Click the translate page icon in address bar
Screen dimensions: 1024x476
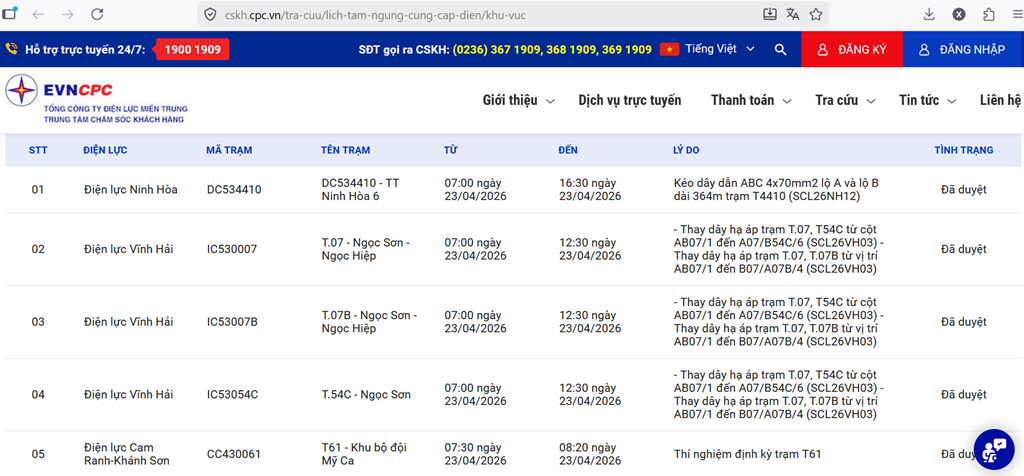coord(793,14)
